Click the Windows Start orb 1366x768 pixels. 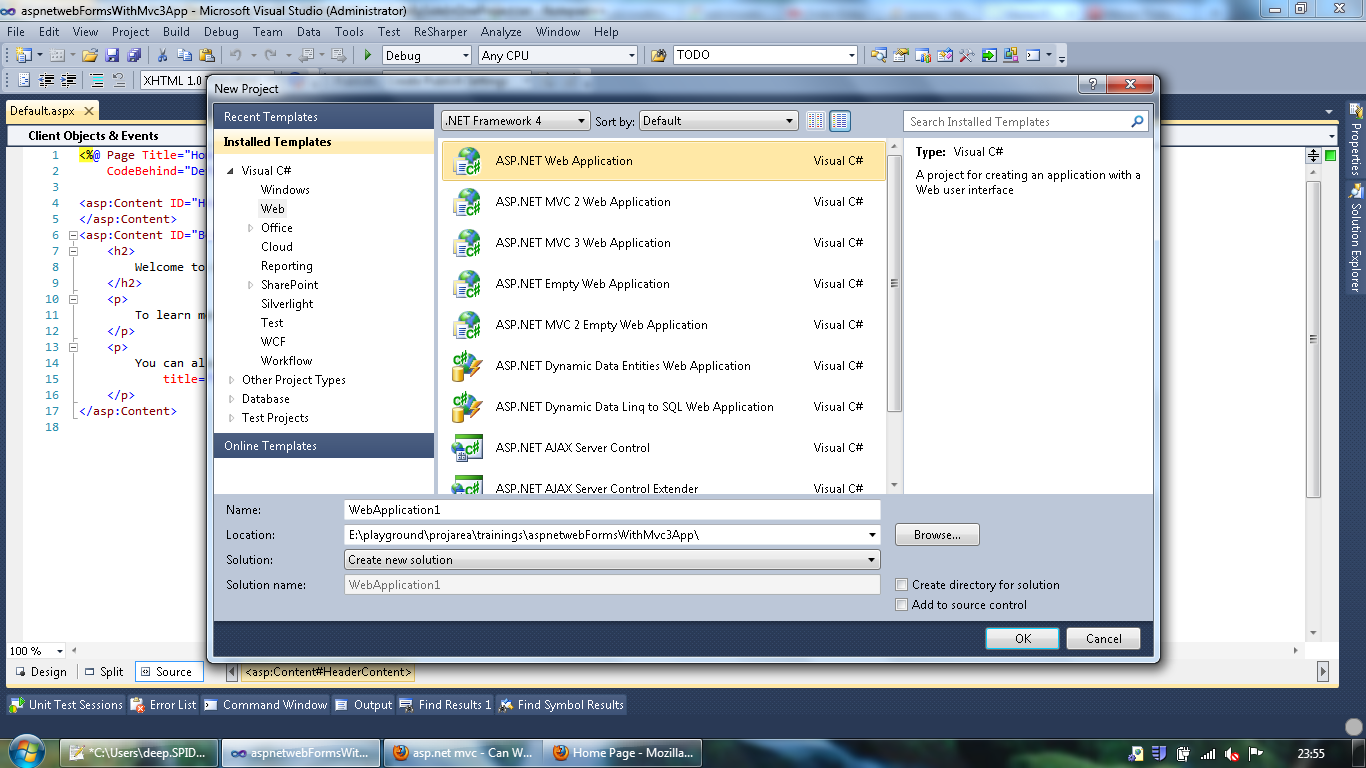pos(27,751)
